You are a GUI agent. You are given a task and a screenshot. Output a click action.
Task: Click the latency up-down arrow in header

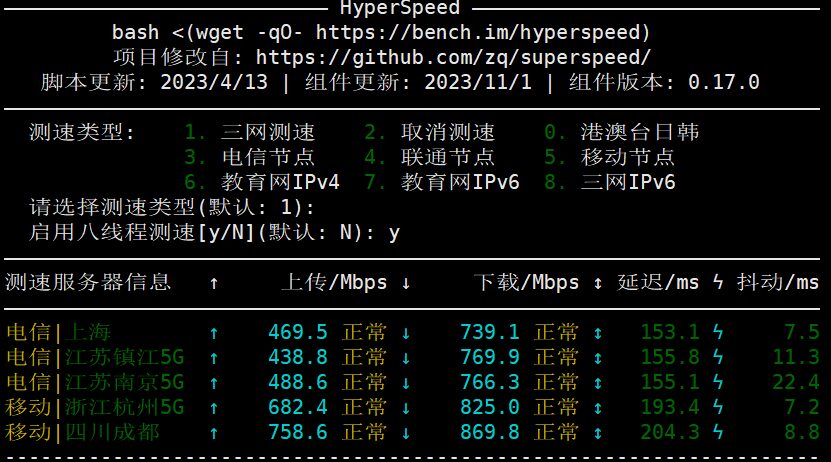click(598, 283)
